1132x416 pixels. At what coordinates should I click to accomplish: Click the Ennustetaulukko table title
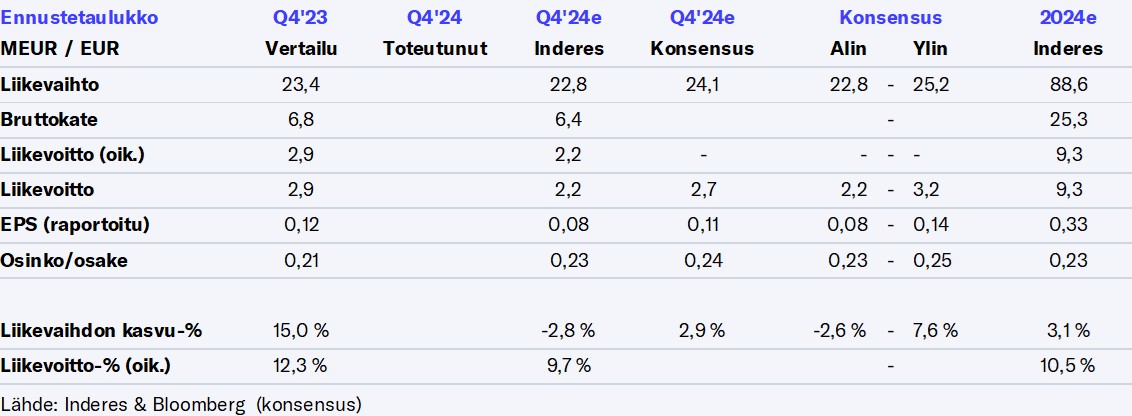pyautogui.click(x=79, y=18)
